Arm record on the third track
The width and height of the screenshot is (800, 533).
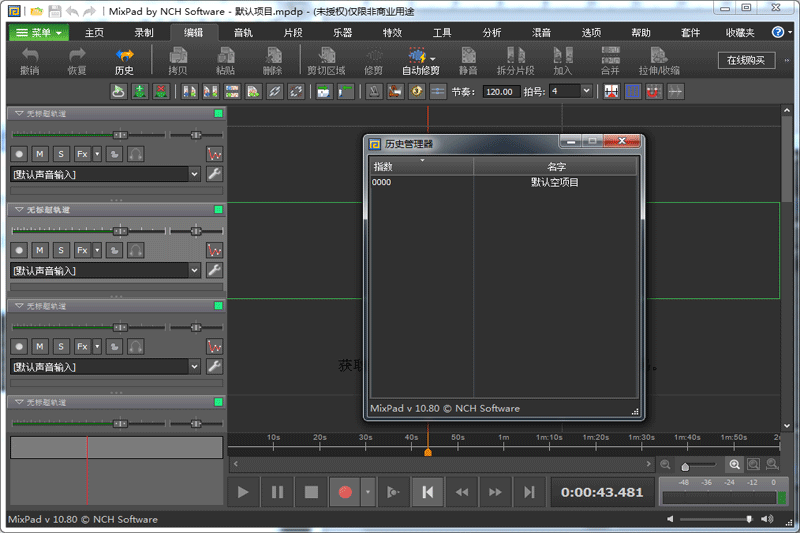(19, 346)
